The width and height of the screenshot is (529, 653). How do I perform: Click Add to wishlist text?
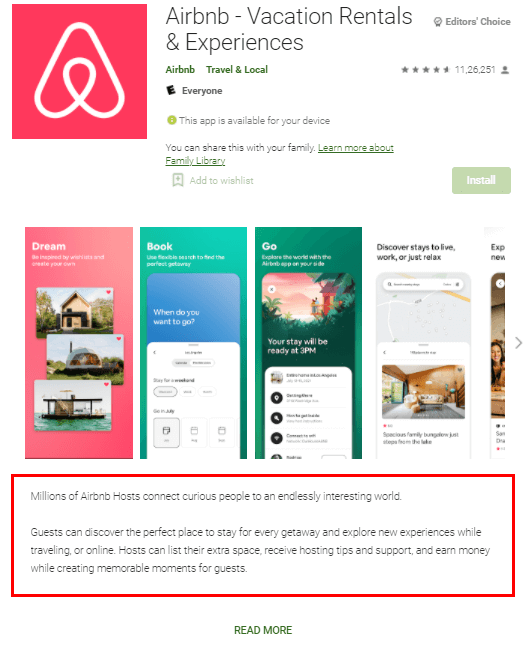pyautogui.click(x=222, y=180)
